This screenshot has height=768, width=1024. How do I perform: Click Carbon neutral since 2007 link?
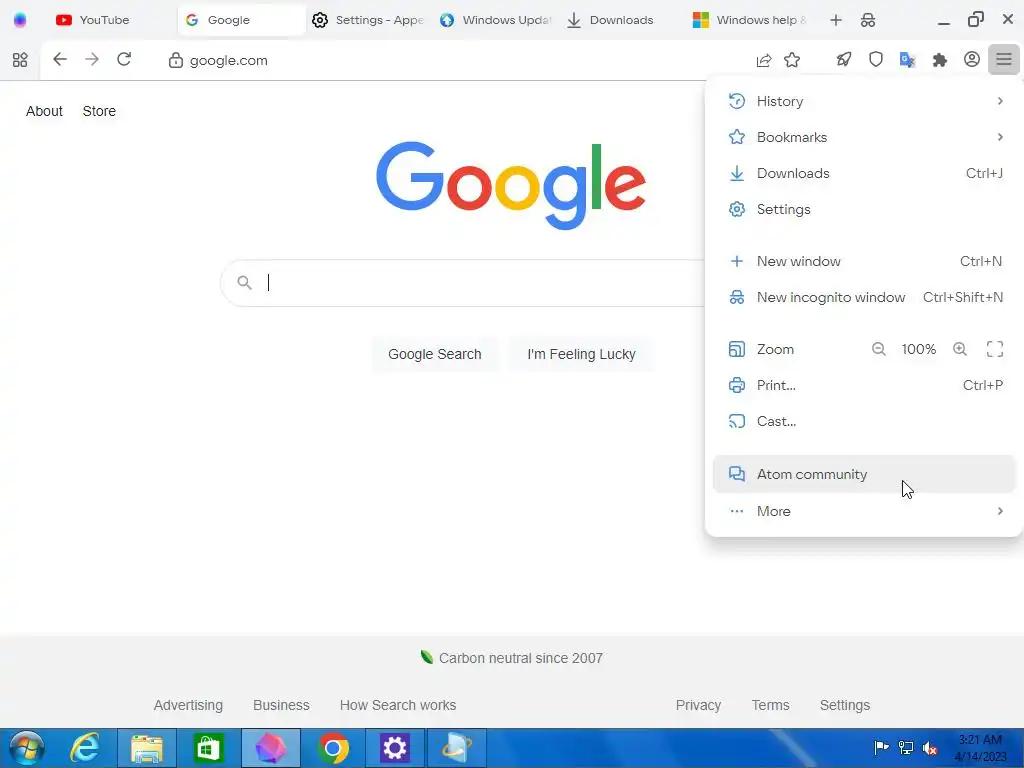click(512, 658)
